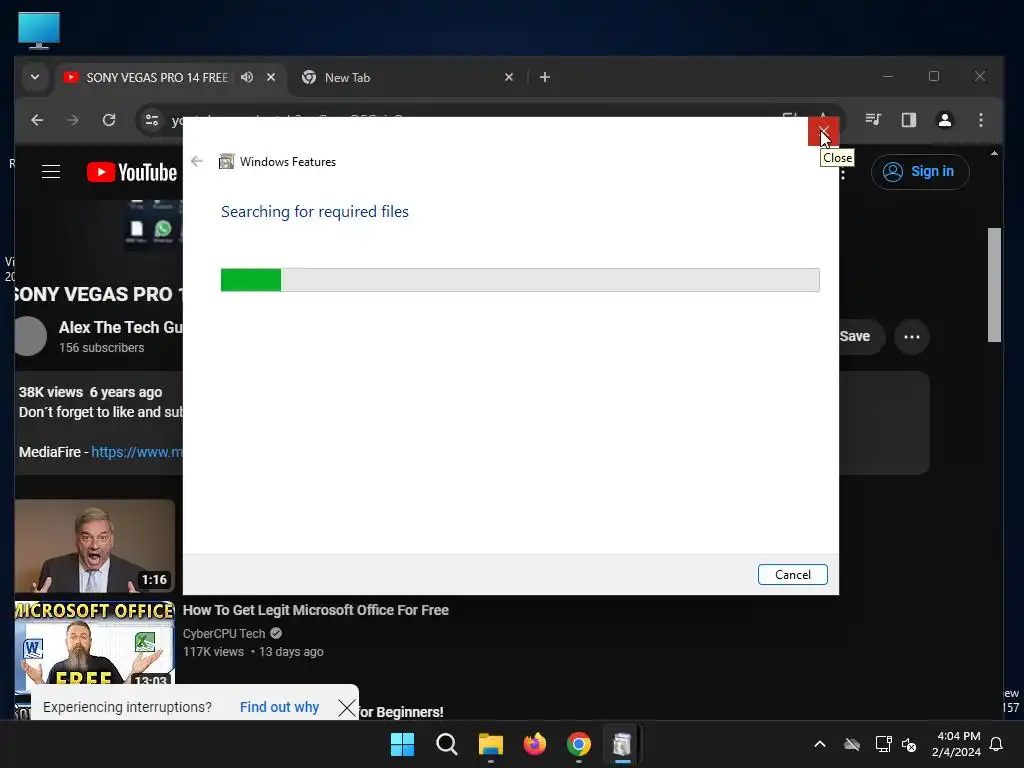Toggle Chrome side panel
This screenshot has height=768, width=1024.
click(908, 120)
